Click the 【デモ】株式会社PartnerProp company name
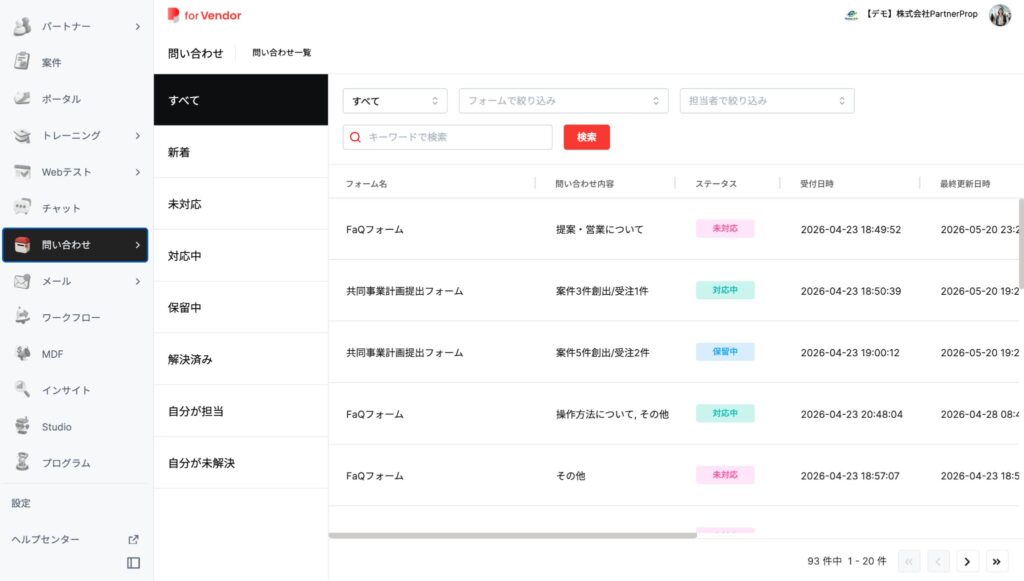The image size is (1024, 581). pyautogui.click(x=921, y=14)
